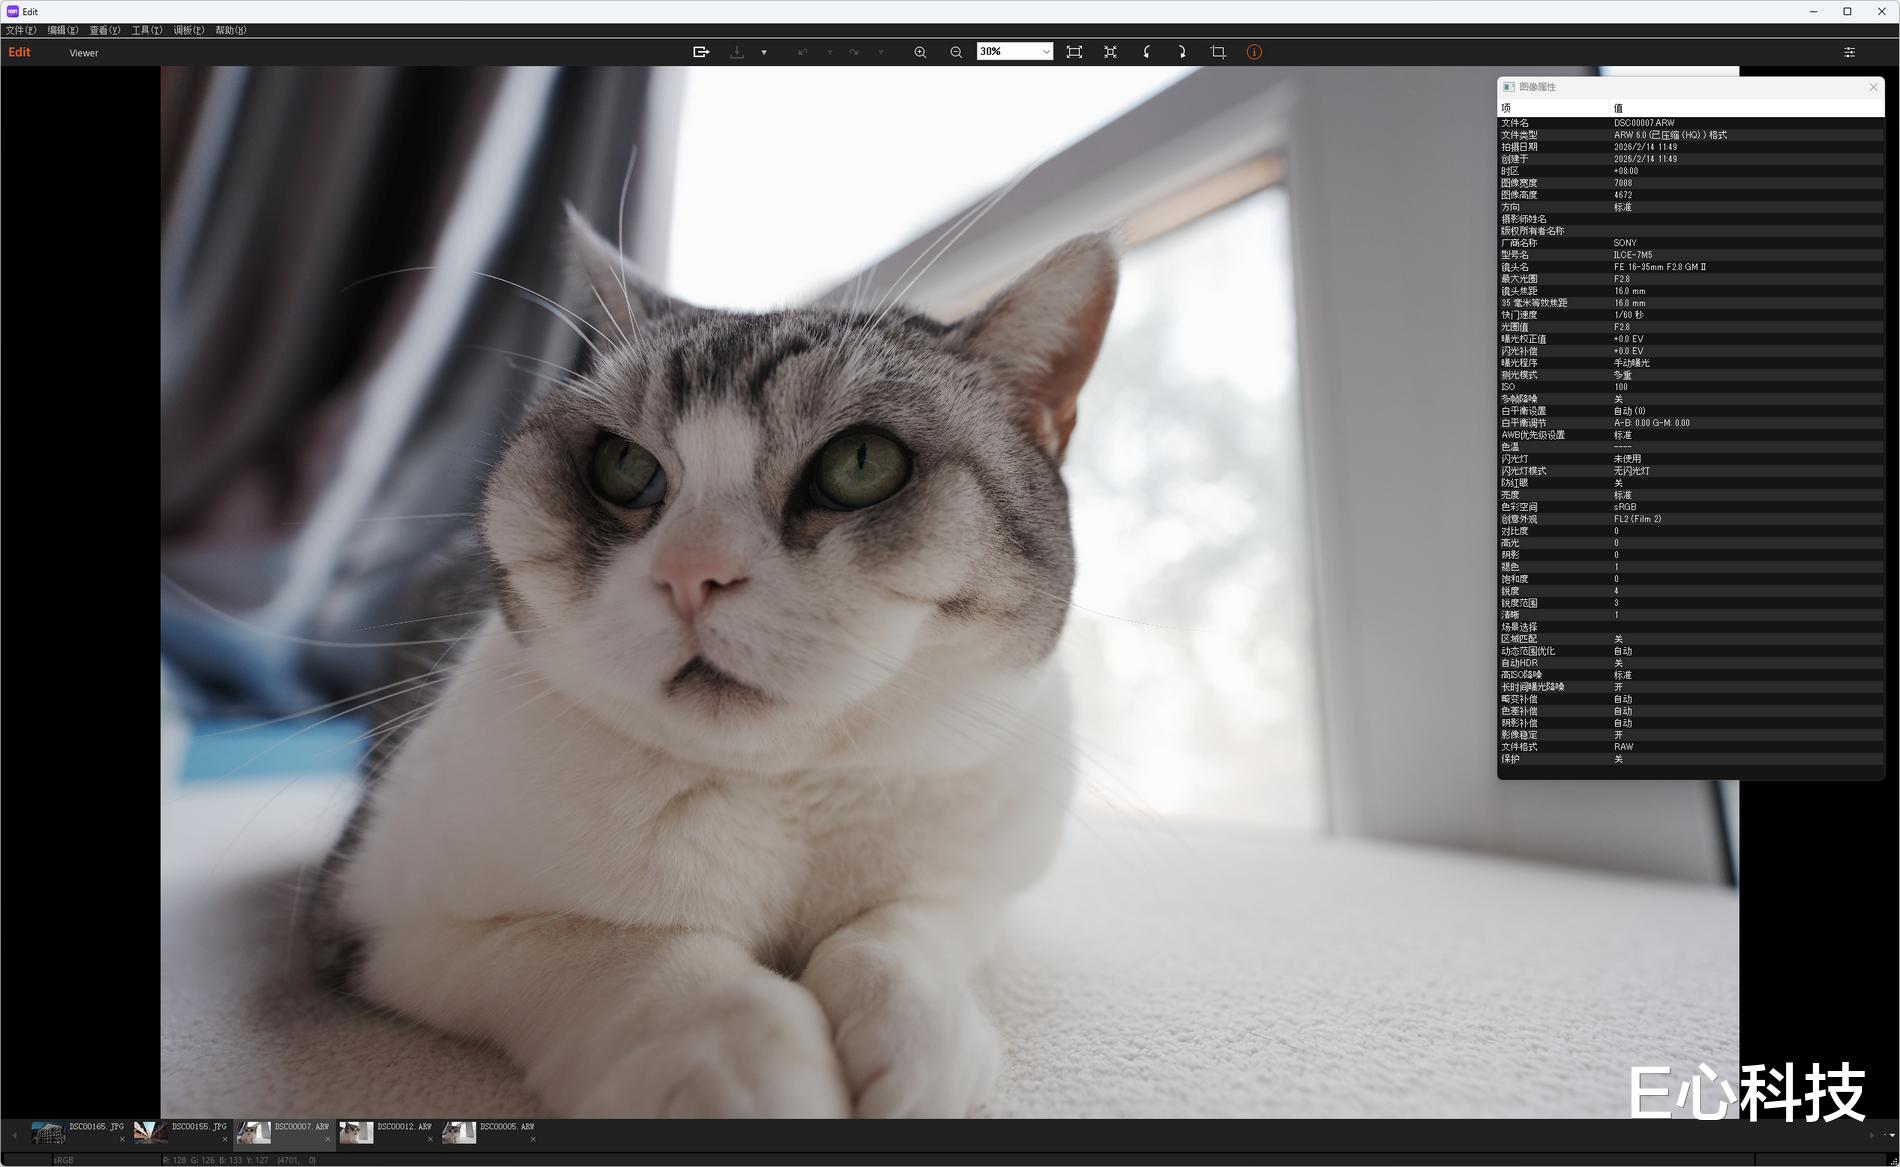Select the DSC00007.ARW thumbnail in the filmstrip
The width and height of the screenshot is (1900, 1167).
click(x=254, y=1132)
